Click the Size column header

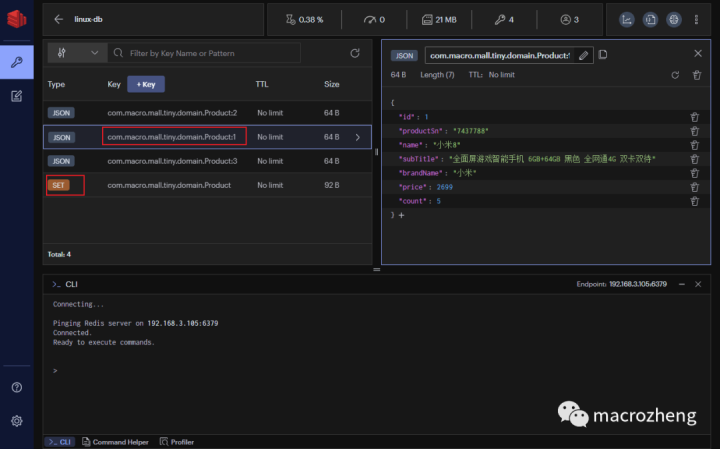(x=332, y=84)
